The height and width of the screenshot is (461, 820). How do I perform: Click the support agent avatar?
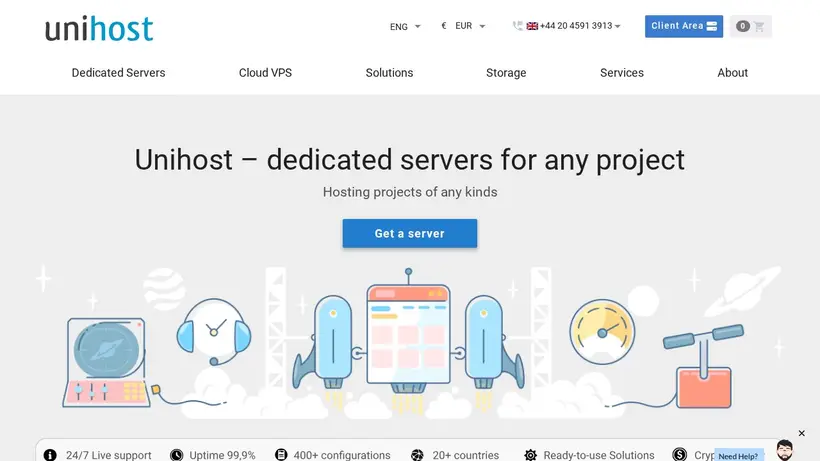point(784,450)
